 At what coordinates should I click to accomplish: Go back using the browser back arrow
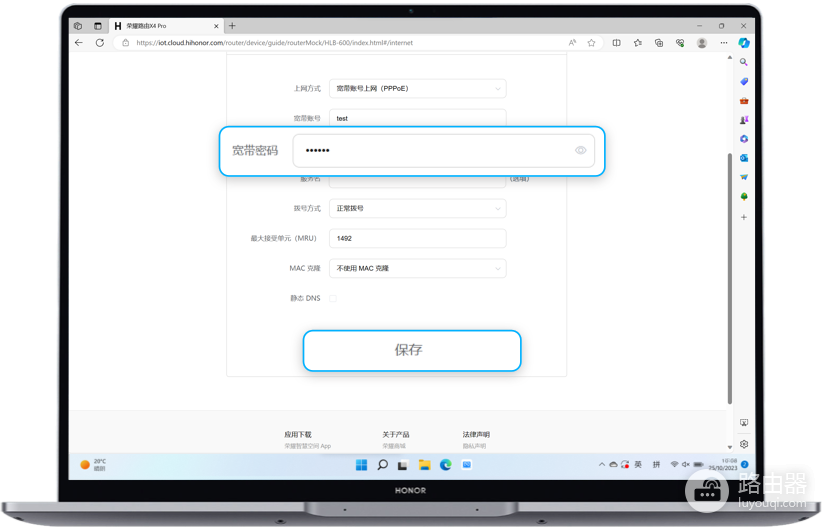[x=79, y=43]
